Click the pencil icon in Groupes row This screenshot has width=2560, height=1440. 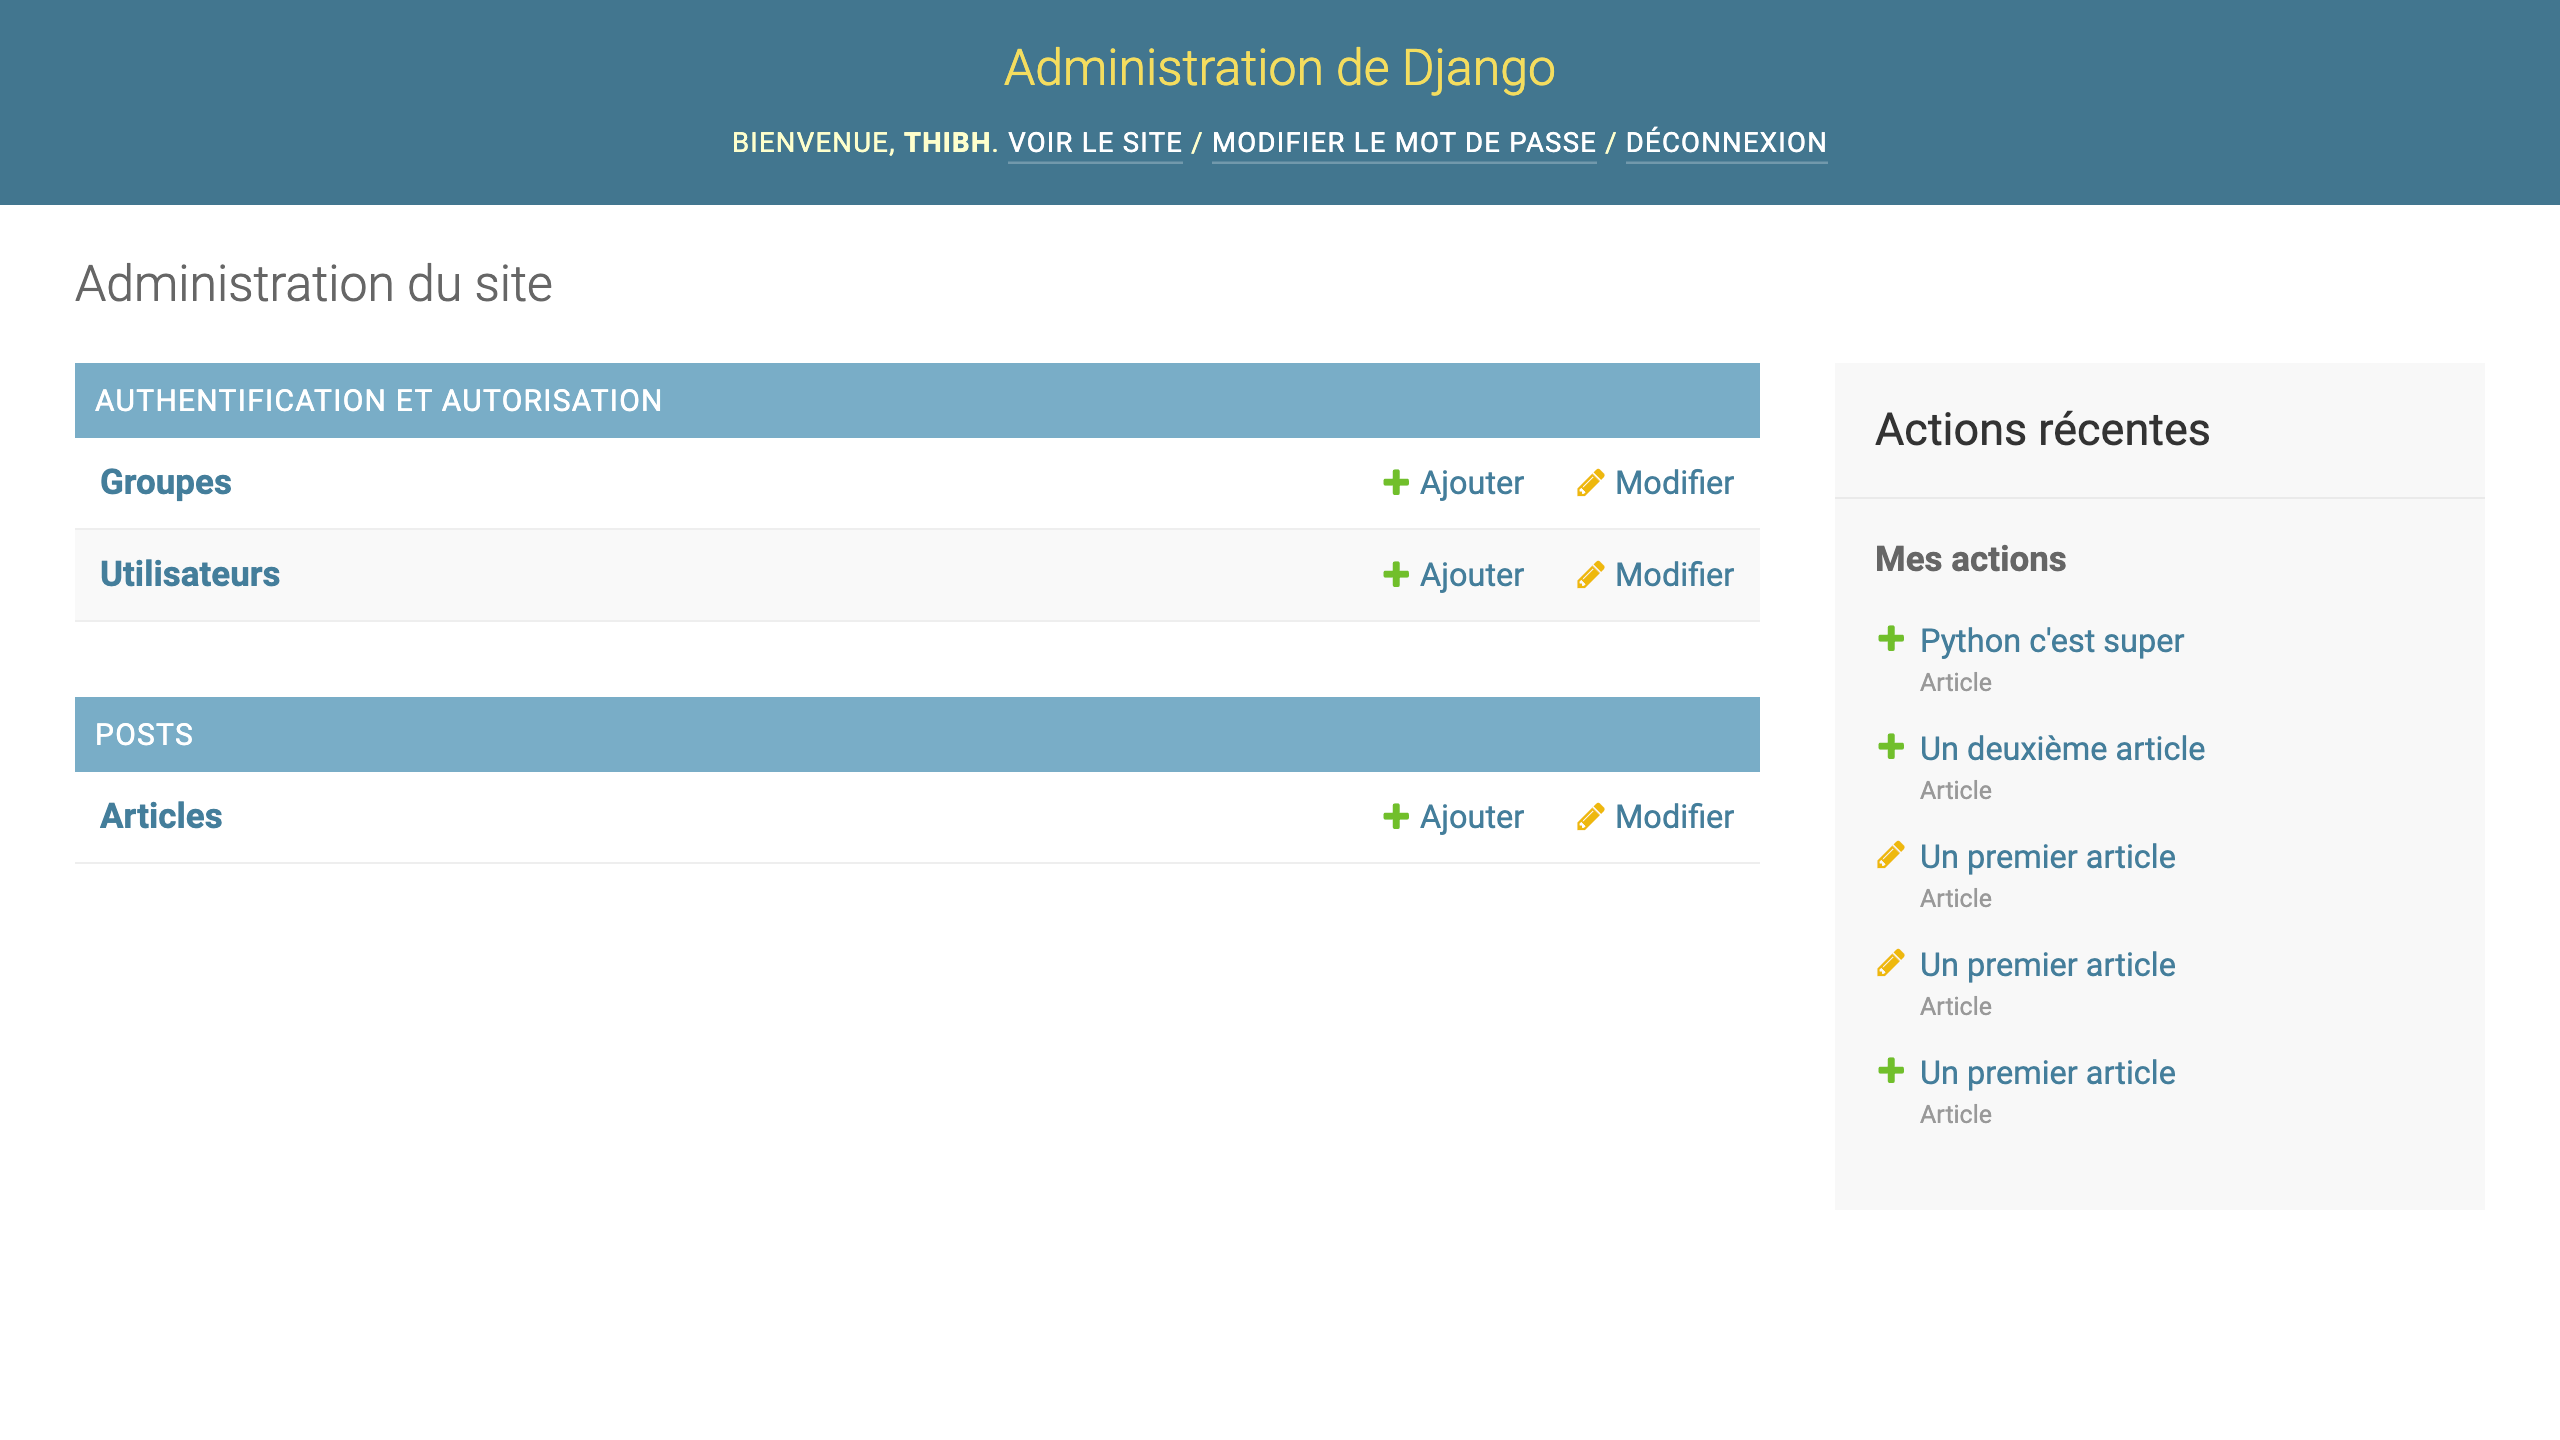click(1590, 483)
